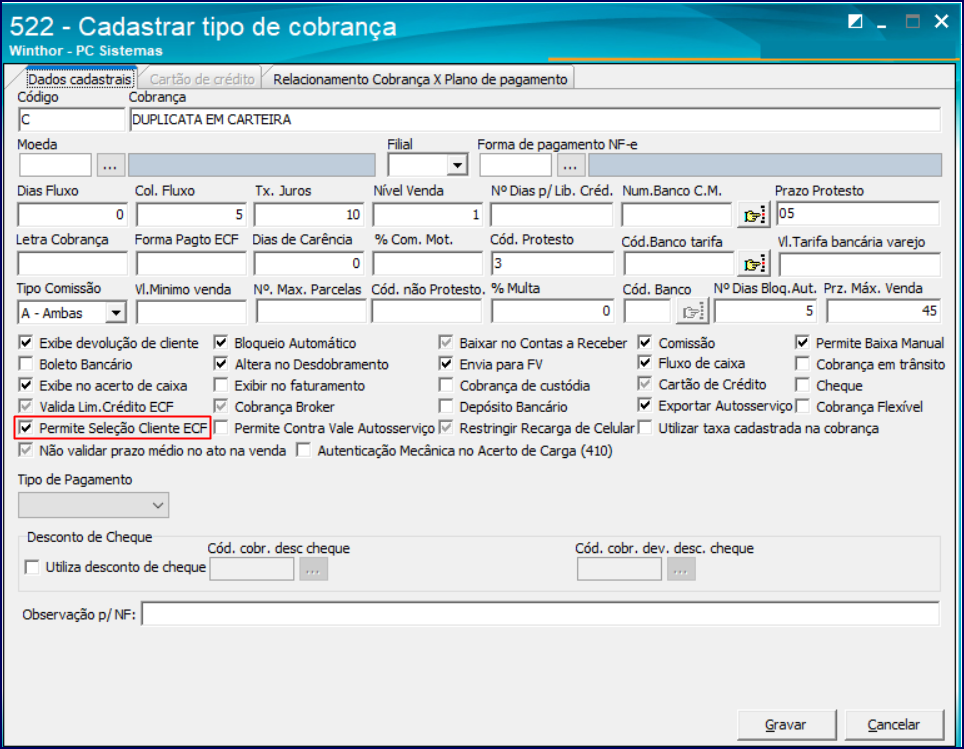Click the Cobrança description field

coord(535,119)
